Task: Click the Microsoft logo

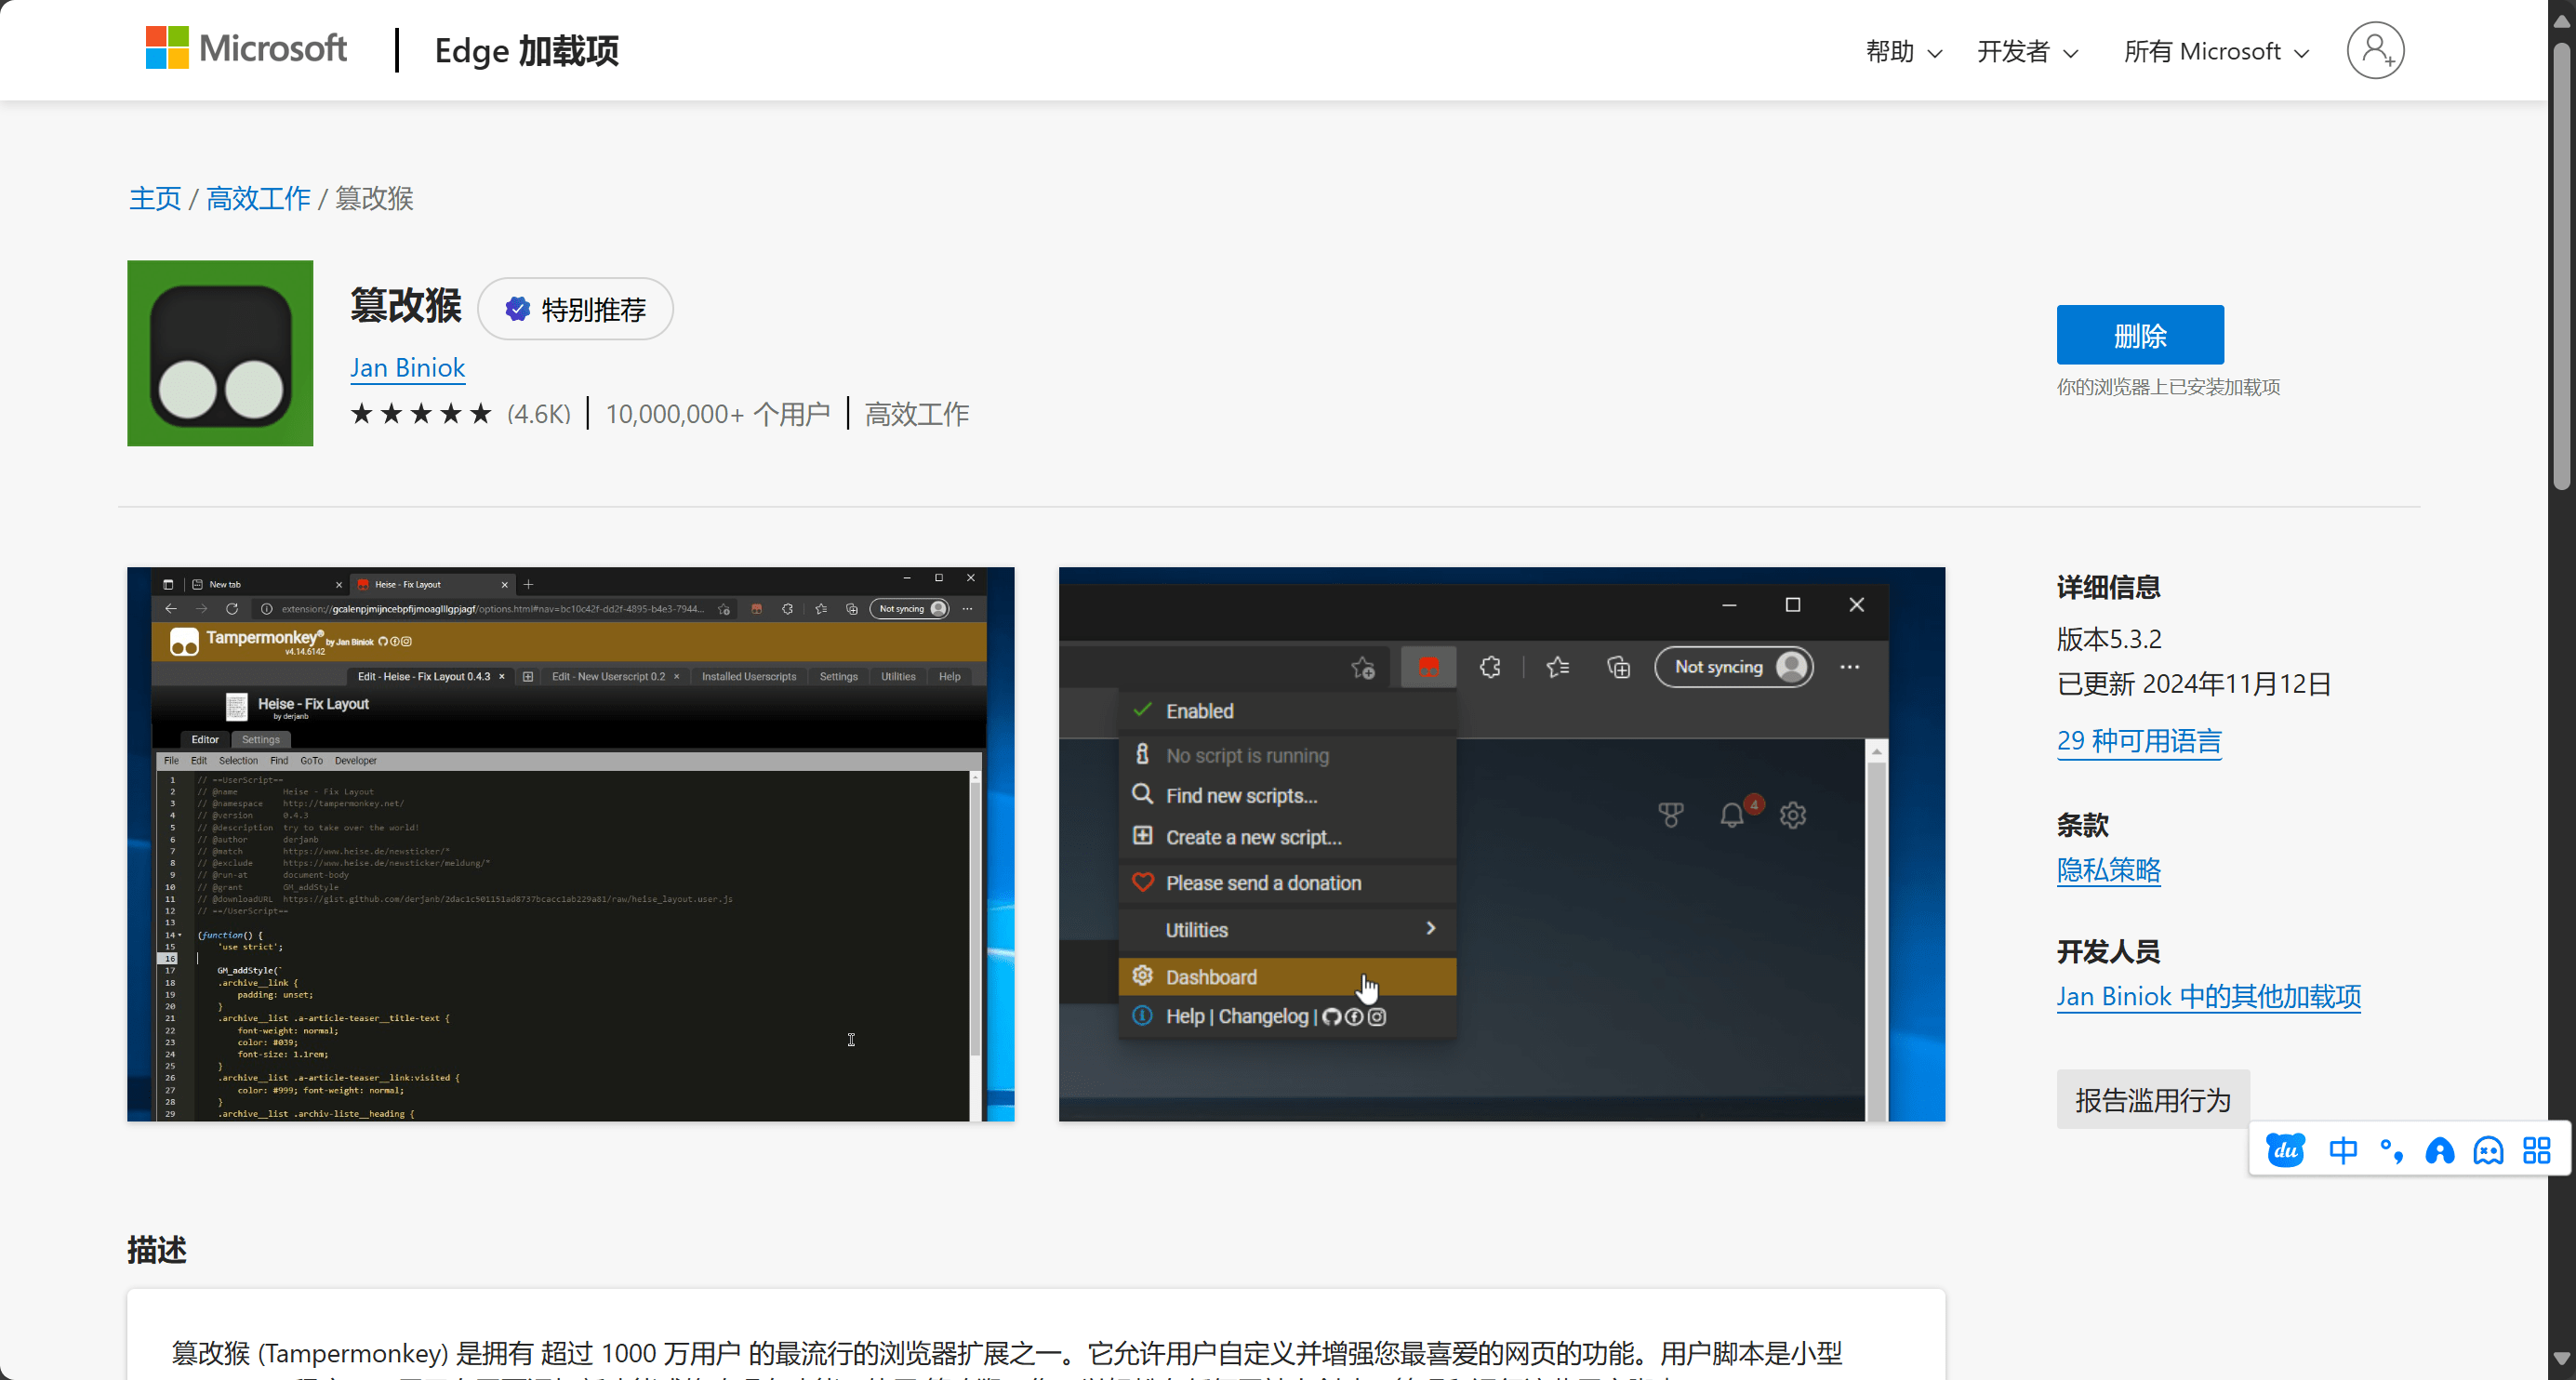Action: tap(246, 49)
